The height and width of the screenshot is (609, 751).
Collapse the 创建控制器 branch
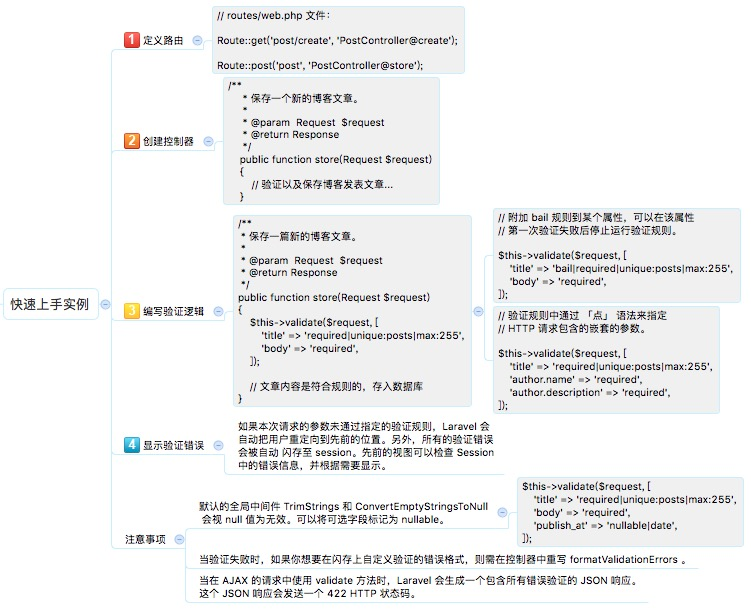click(208, 141)
